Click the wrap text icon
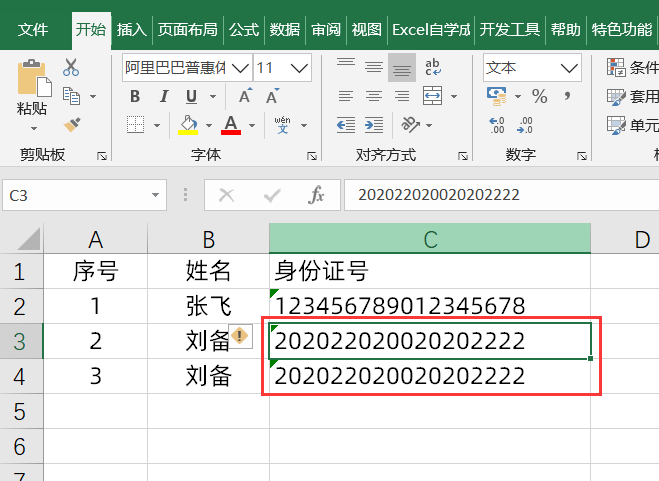The width and height of the screenshot is (659, 481). tap(433, 68)
